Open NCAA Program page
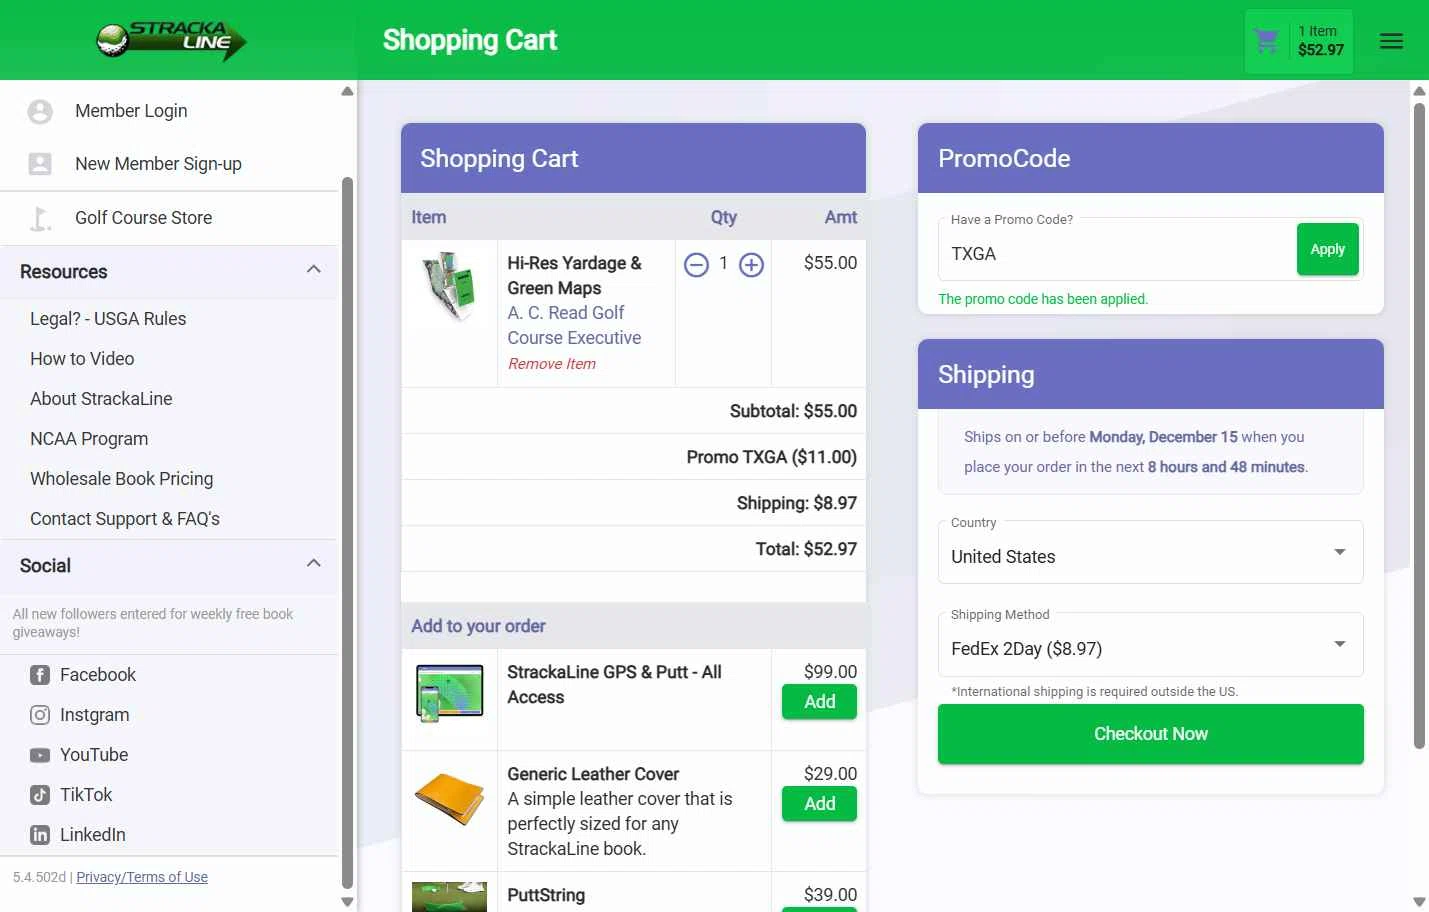The width and height of the screenshot is (1429, 912). [89, 439]
